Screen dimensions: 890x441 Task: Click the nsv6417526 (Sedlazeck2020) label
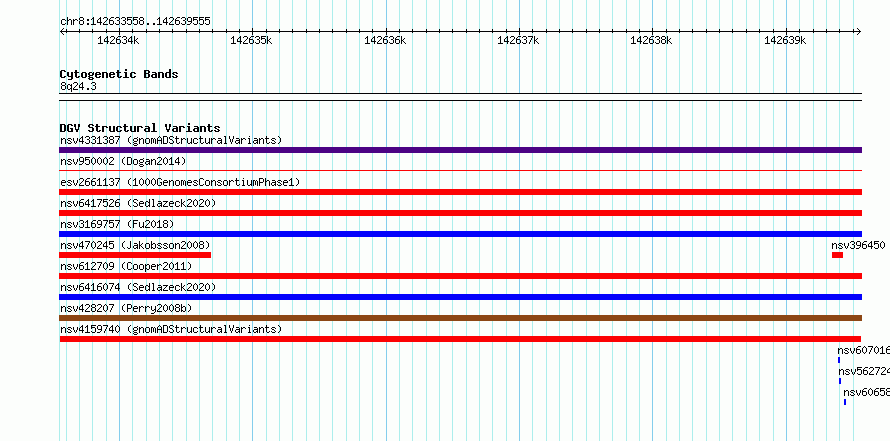(x=138, y=203)
